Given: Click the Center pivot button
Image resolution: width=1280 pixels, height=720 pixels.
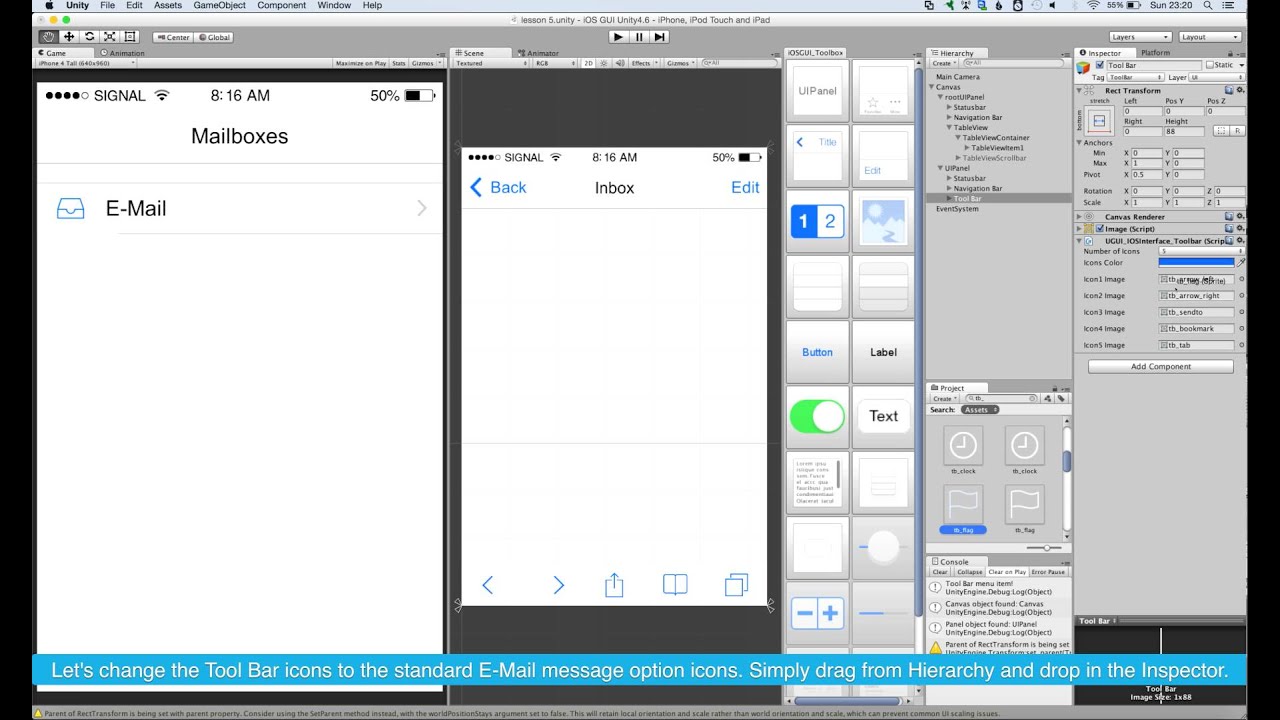Looking at the screenshot, I should (172, 37).
